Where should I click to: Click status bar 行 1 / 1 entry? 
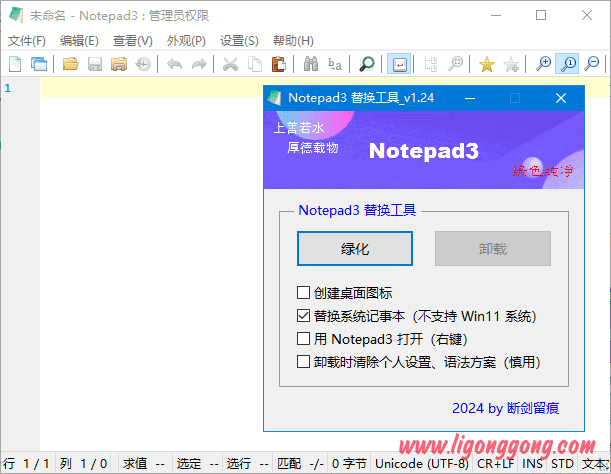[27, 463]
